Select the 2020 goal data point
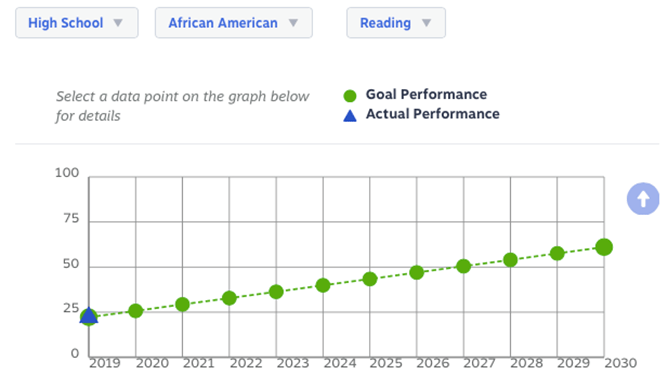The image size is (668, 388). (135, 311)
